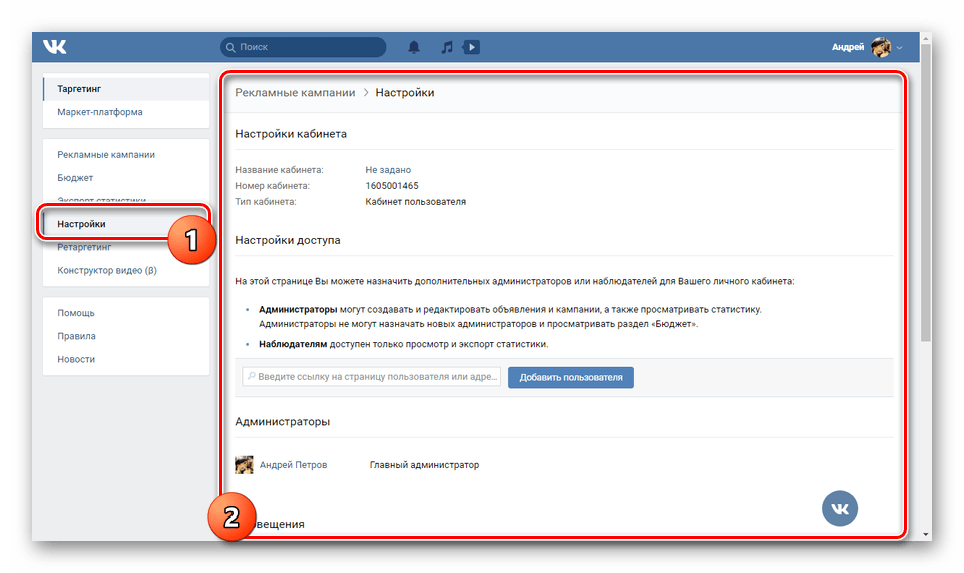
Task: Click the Администраторы section heading
Action: tap(283, 421)
